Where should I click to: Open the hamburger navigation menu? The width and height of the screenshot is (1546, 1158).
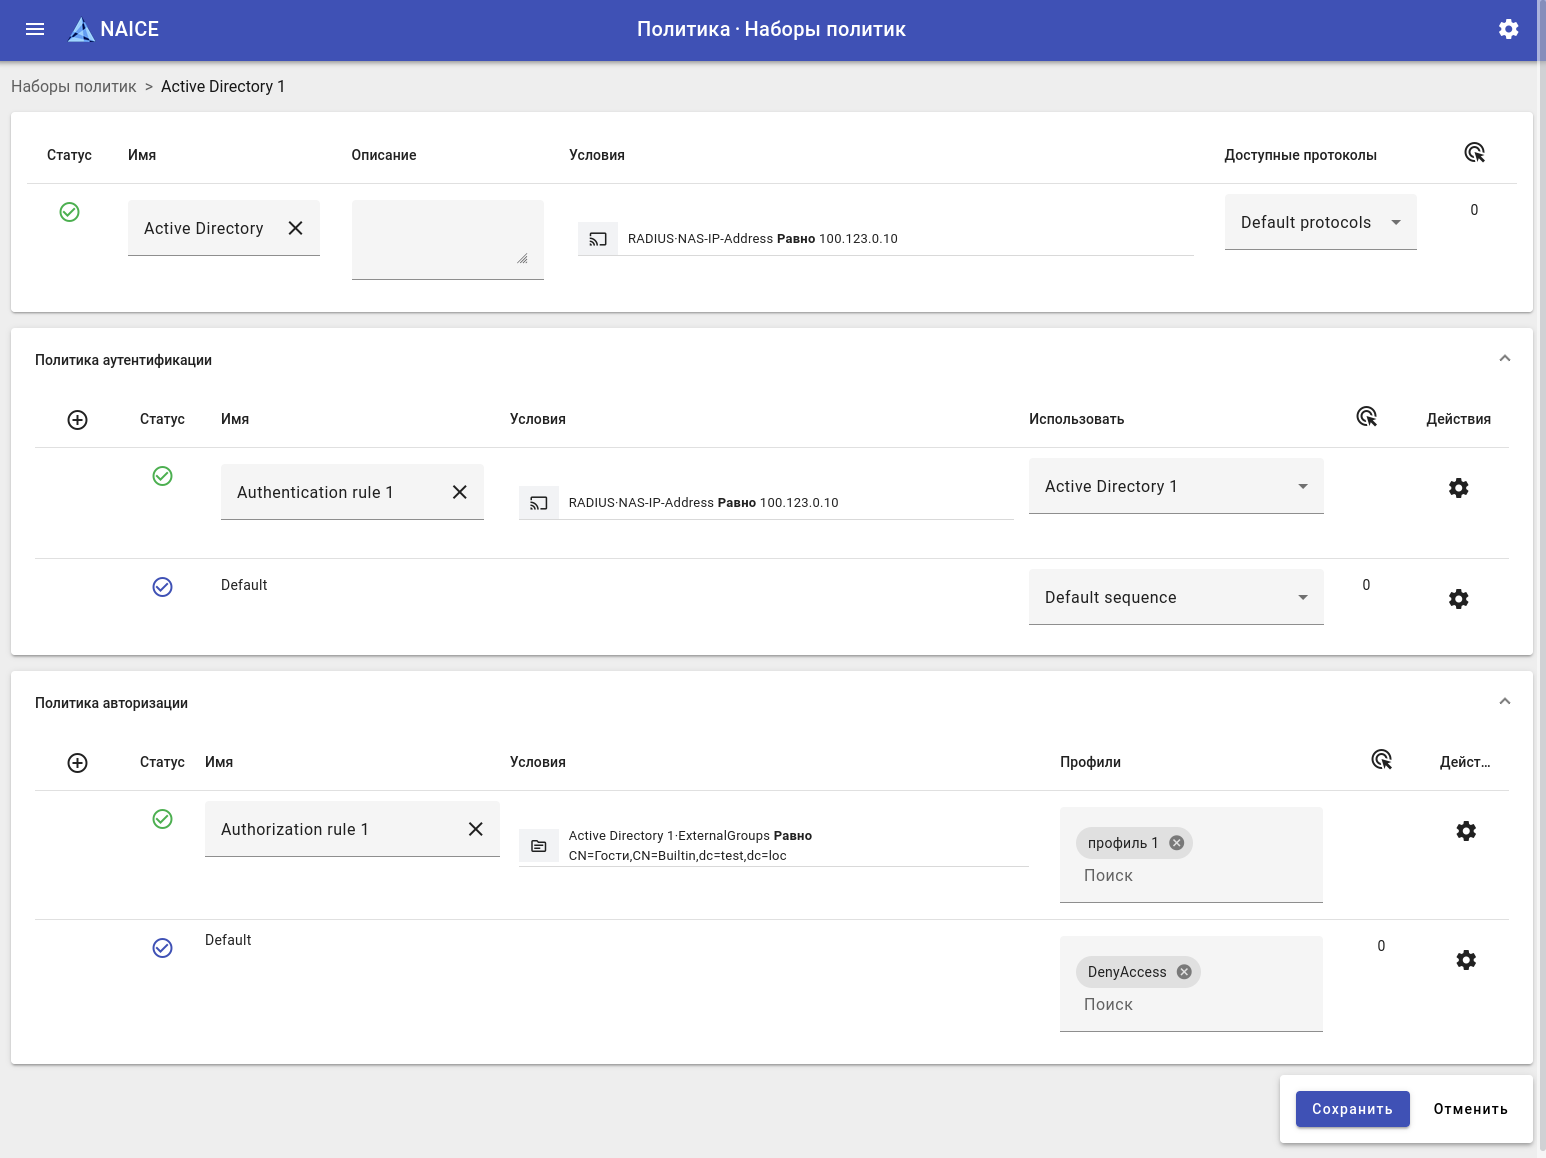[35, 29]
